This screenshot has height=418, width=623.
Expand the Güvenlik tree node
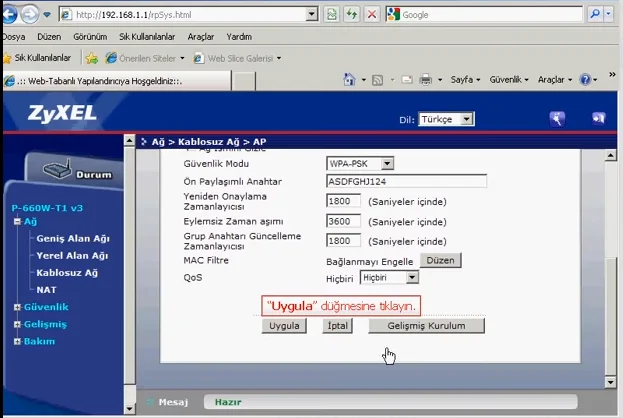tap(17, 307)
